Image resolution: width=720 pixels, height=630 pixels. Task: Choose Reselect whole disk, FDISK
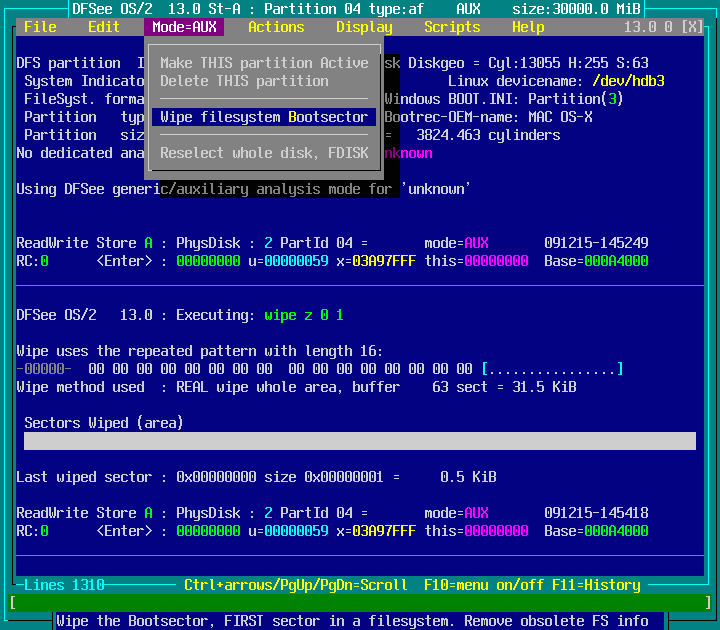pyautogui.click(x=264, y=153)
